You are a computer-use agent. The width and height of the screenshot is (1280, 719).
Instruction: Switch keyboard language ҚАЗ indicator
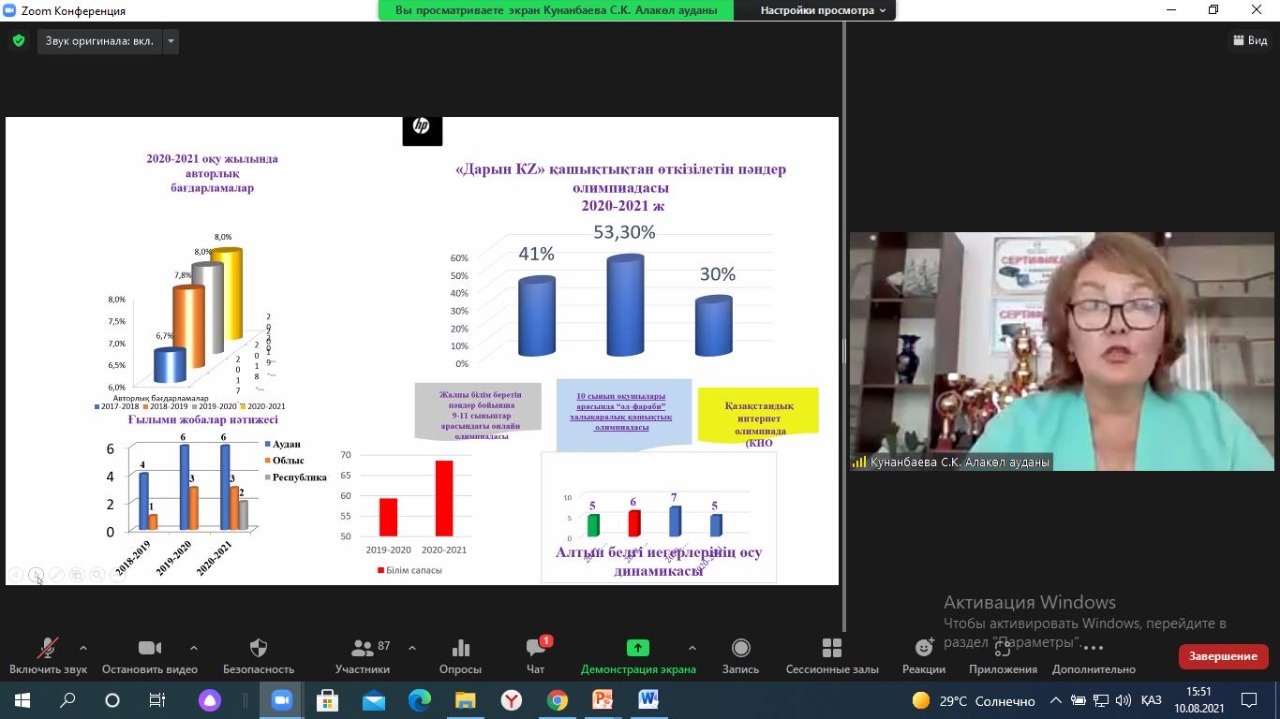[1151, 700]
